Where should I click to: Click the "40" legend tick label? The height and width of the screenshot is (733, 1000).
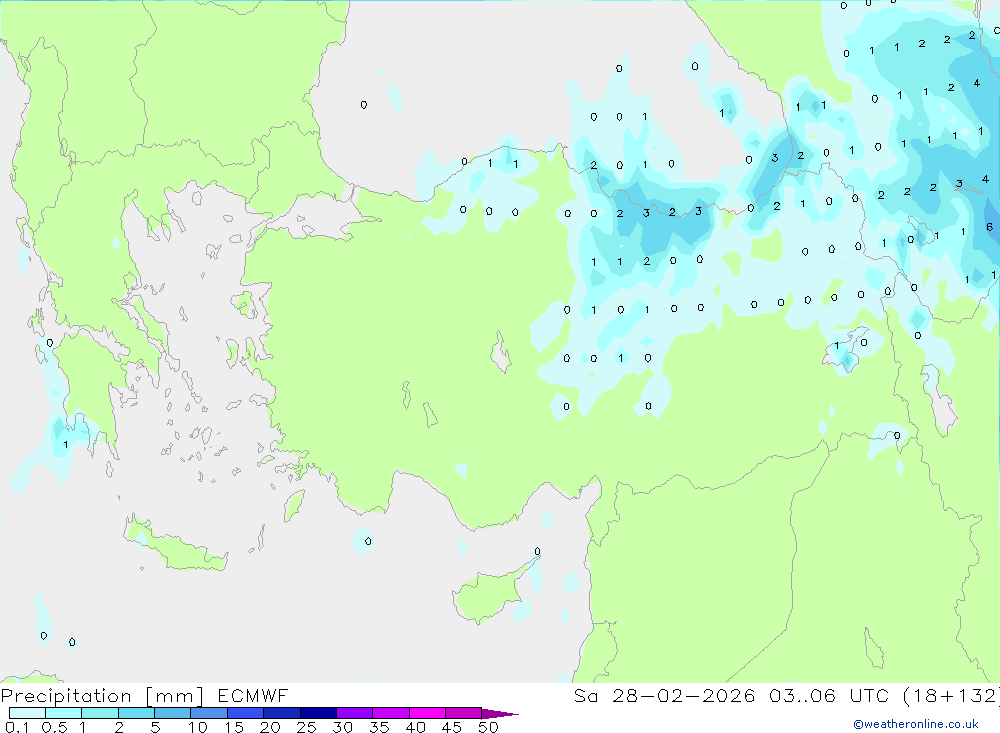(416, 727)
